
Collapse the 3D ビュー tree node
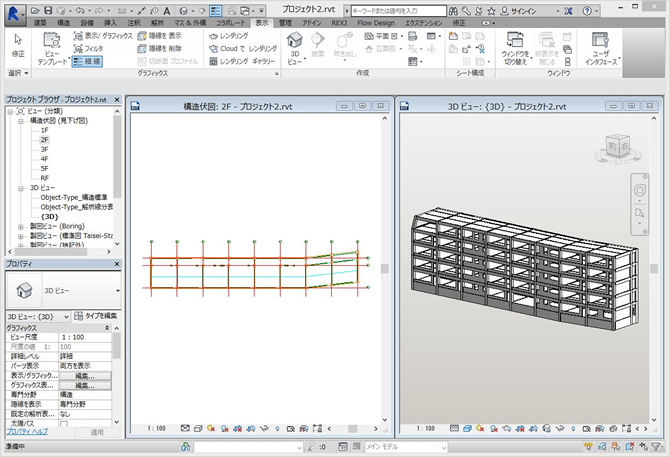21,188
